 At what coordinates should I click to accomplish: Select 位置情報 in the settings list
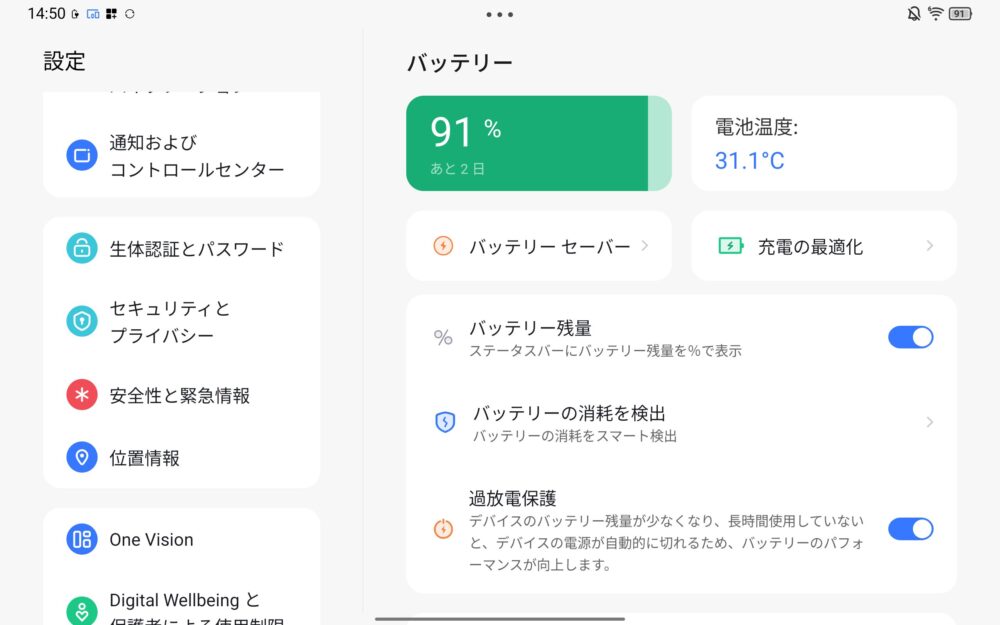[x=145, y=458]
